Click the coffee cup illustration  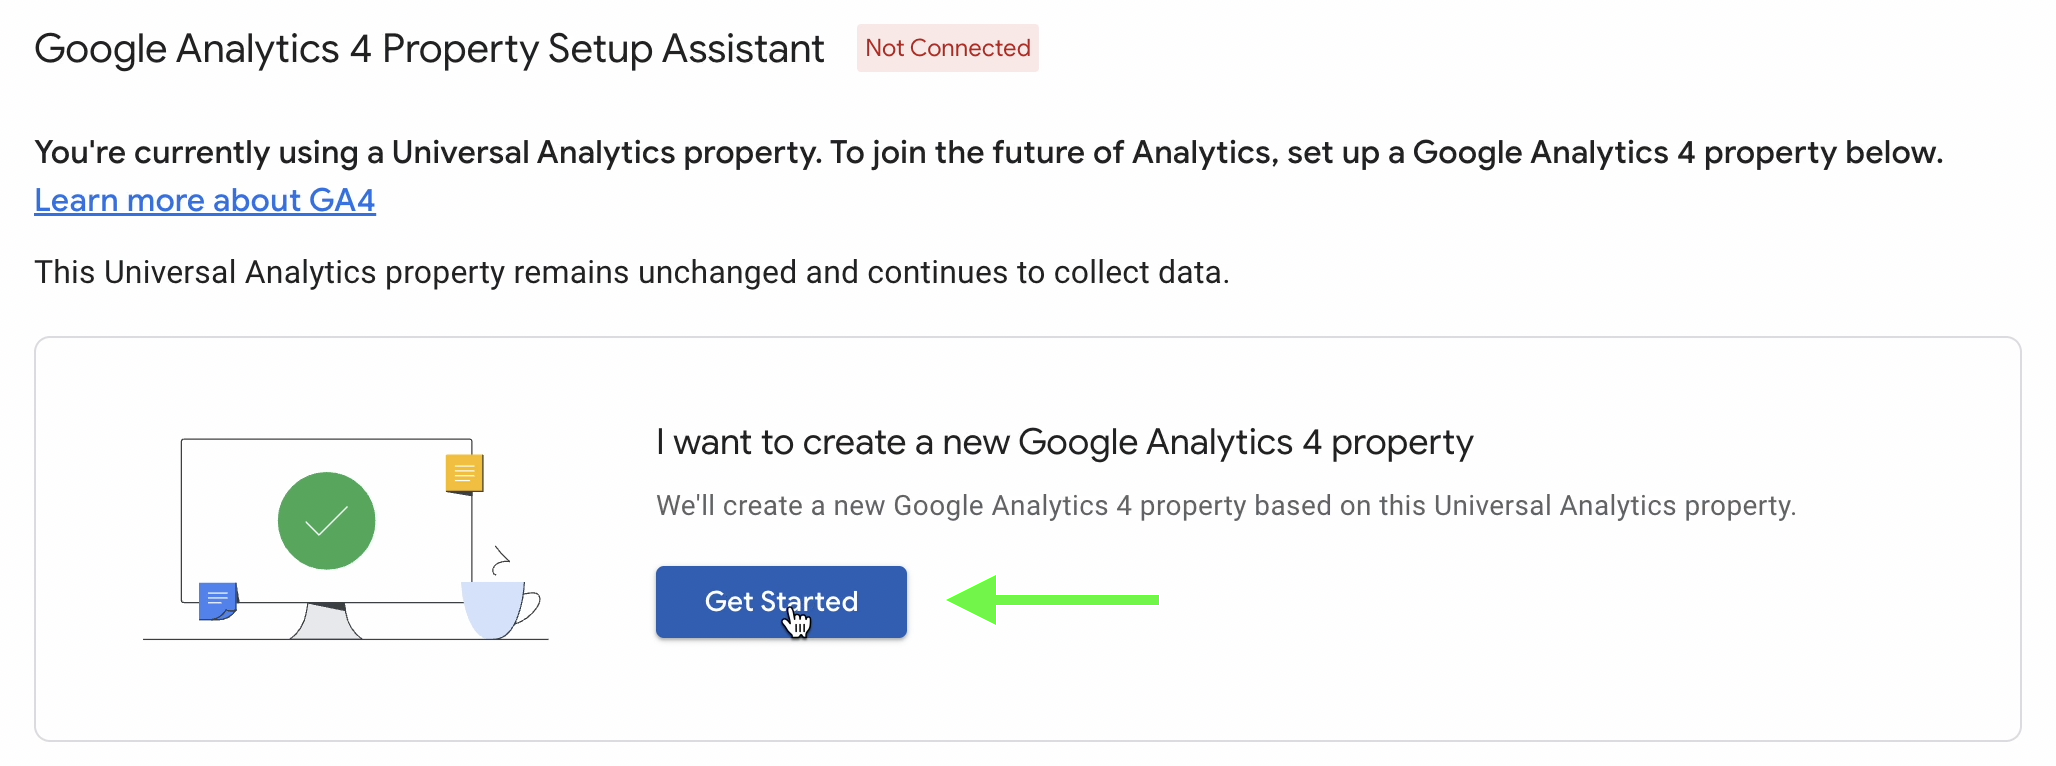494,608
